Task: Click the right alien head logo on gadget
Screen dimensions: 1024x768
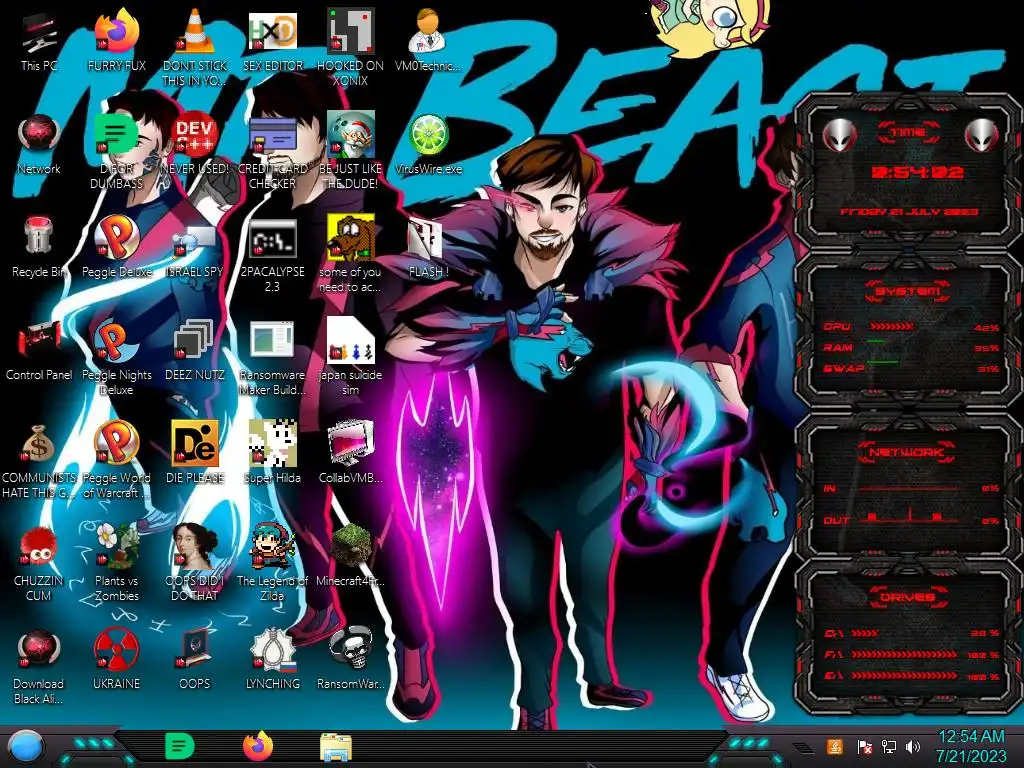Action: [981, 135]
